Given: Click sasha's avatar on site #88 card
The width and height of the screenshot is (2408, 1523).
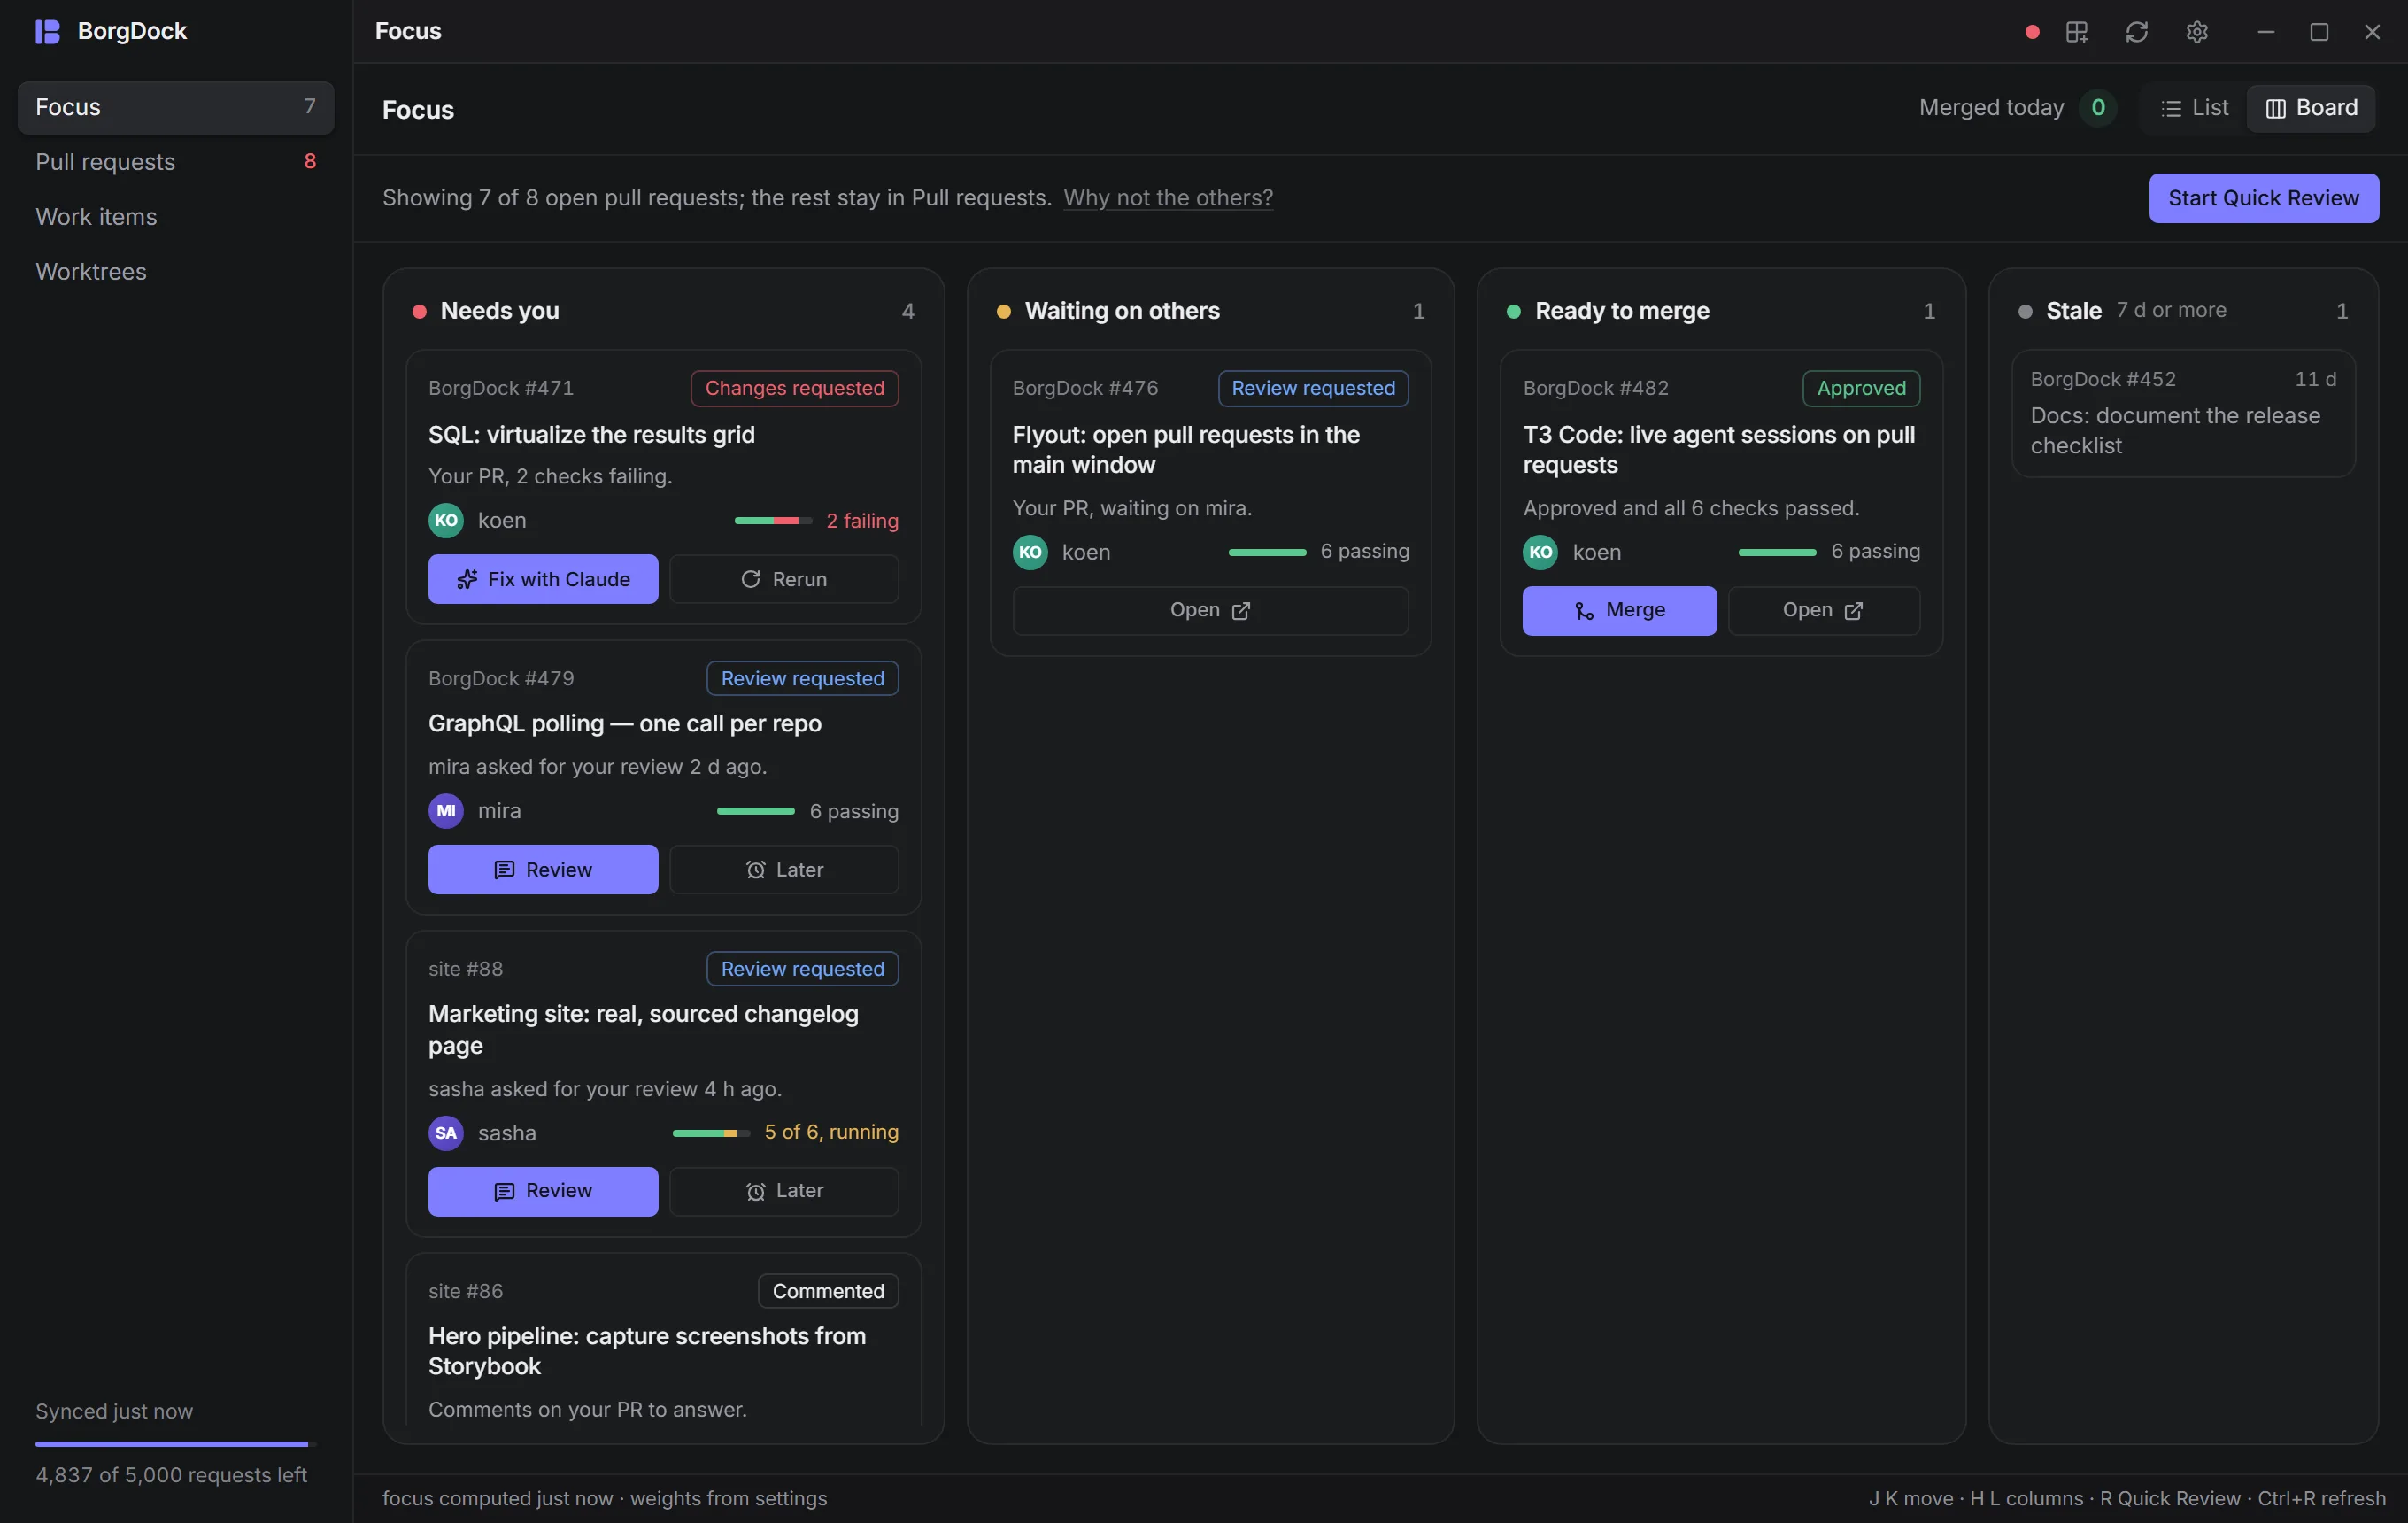Looking at the screenshot, I should click(446, 1133).
